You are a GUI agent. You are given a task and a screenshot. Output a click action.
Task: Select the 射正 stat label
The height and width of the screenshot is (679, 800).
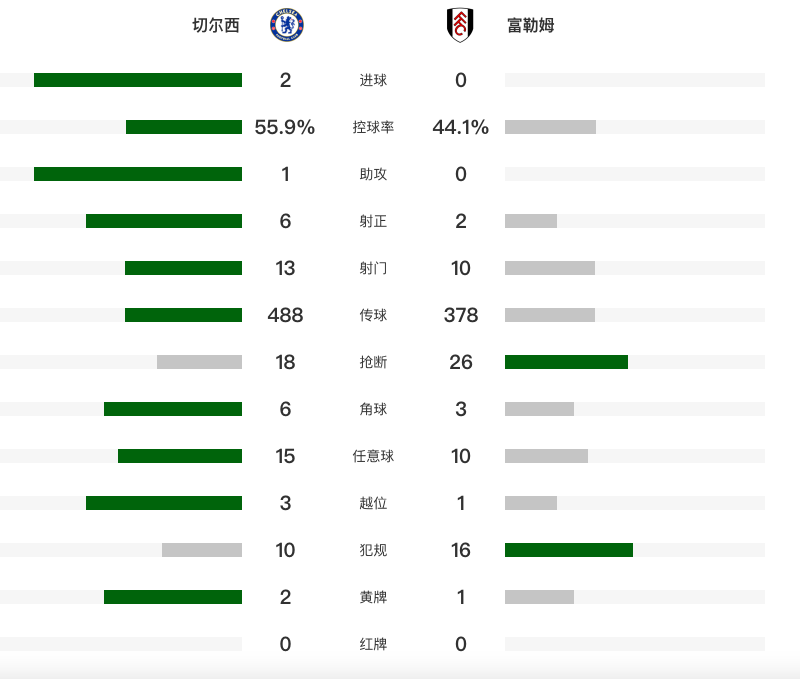tap(373, 221)
